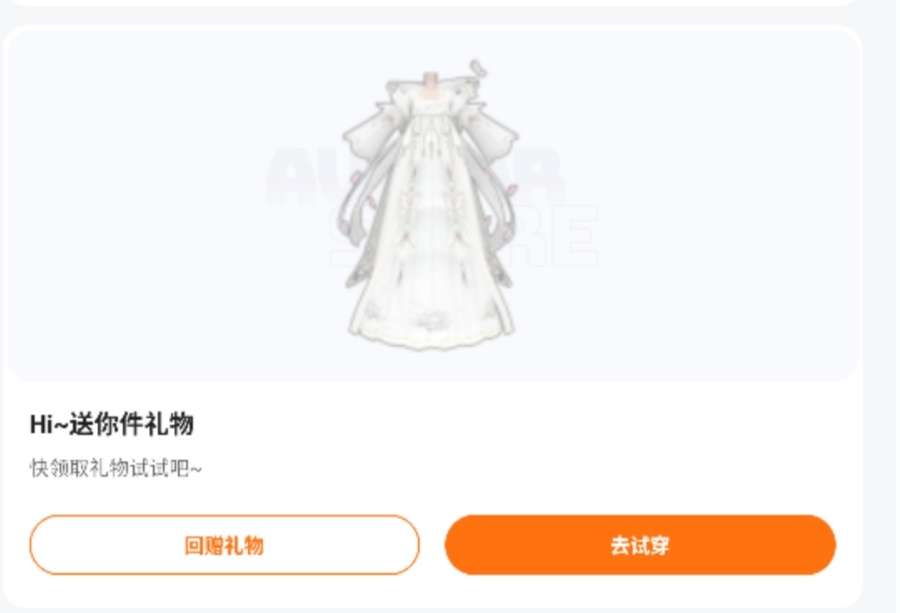Open the white hanfu dress gift image
The width and height of the screenshot is (900, 613).
431,205
